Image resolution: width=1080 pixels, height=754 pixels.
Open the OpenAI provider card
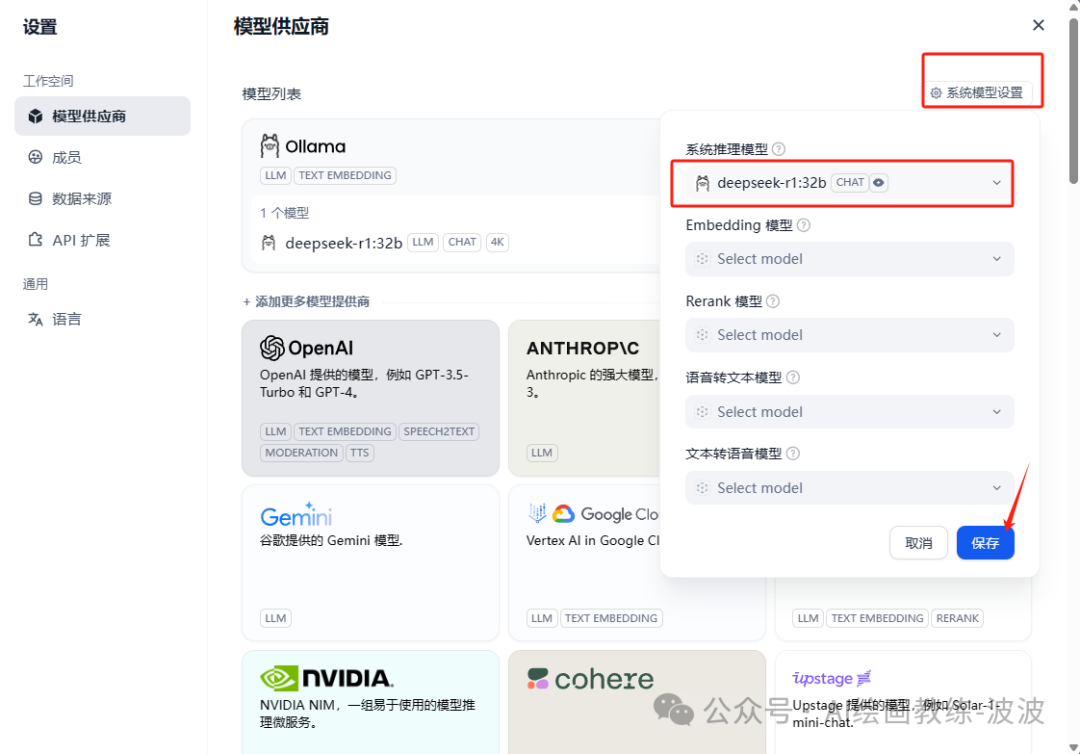tap(371, 398)
